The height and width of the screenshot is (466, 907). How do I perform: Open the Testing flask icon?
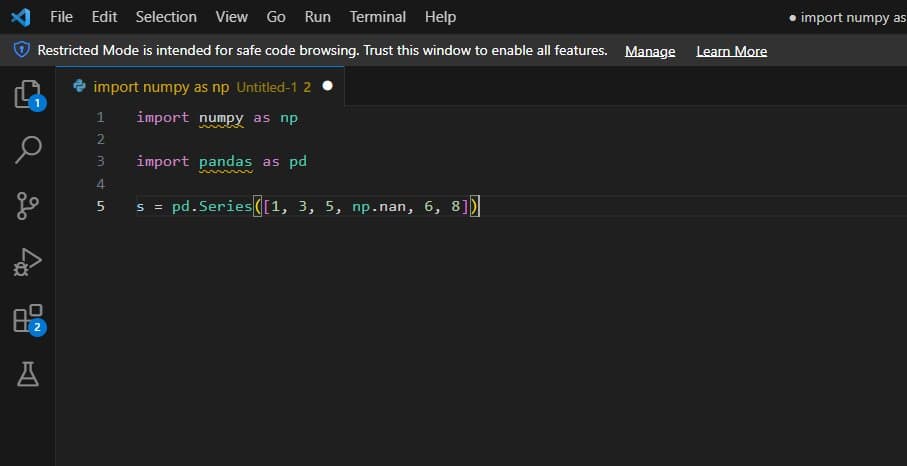click(27, 374)
